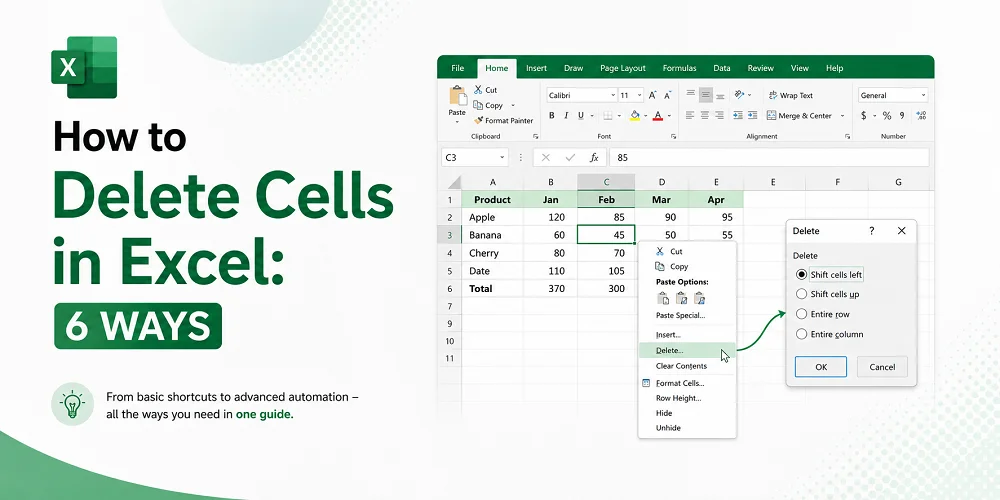The image size is (1000, 500).
Task: Click the Increase Indent icon
Action: coord(753,115)
